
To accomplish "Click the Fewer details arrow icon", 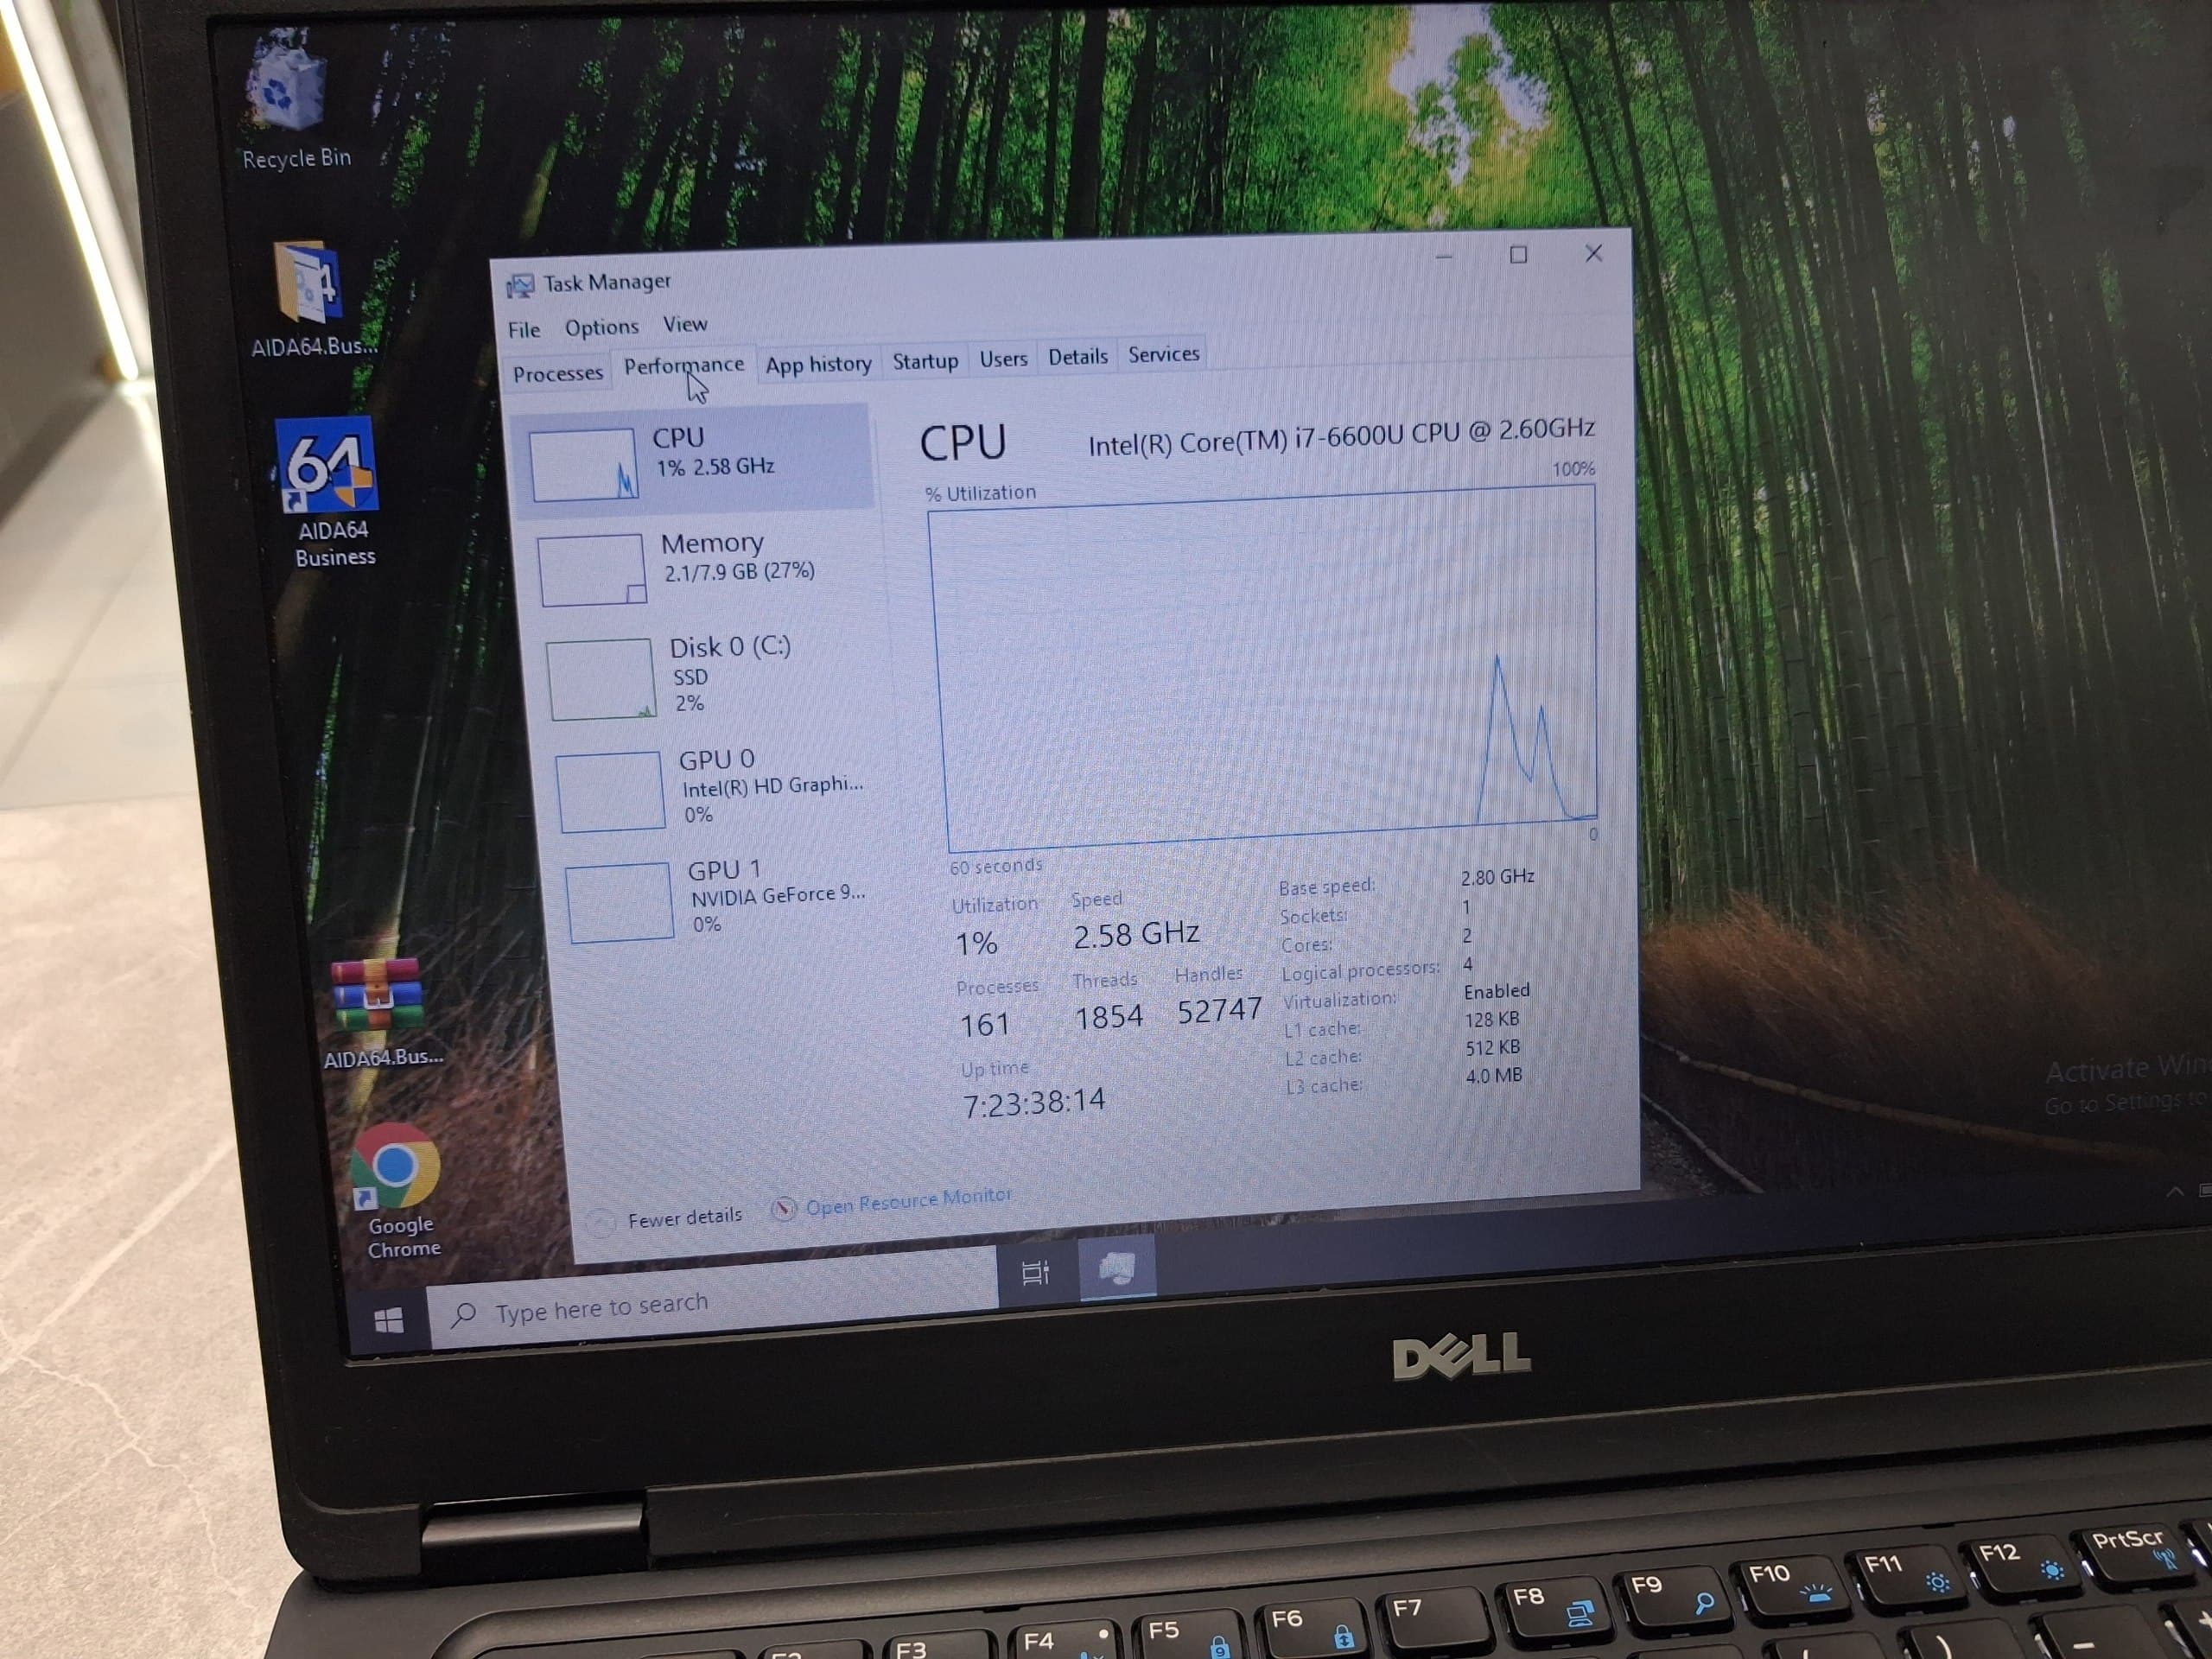I will pyautogui.click(x=600, y=1222).
